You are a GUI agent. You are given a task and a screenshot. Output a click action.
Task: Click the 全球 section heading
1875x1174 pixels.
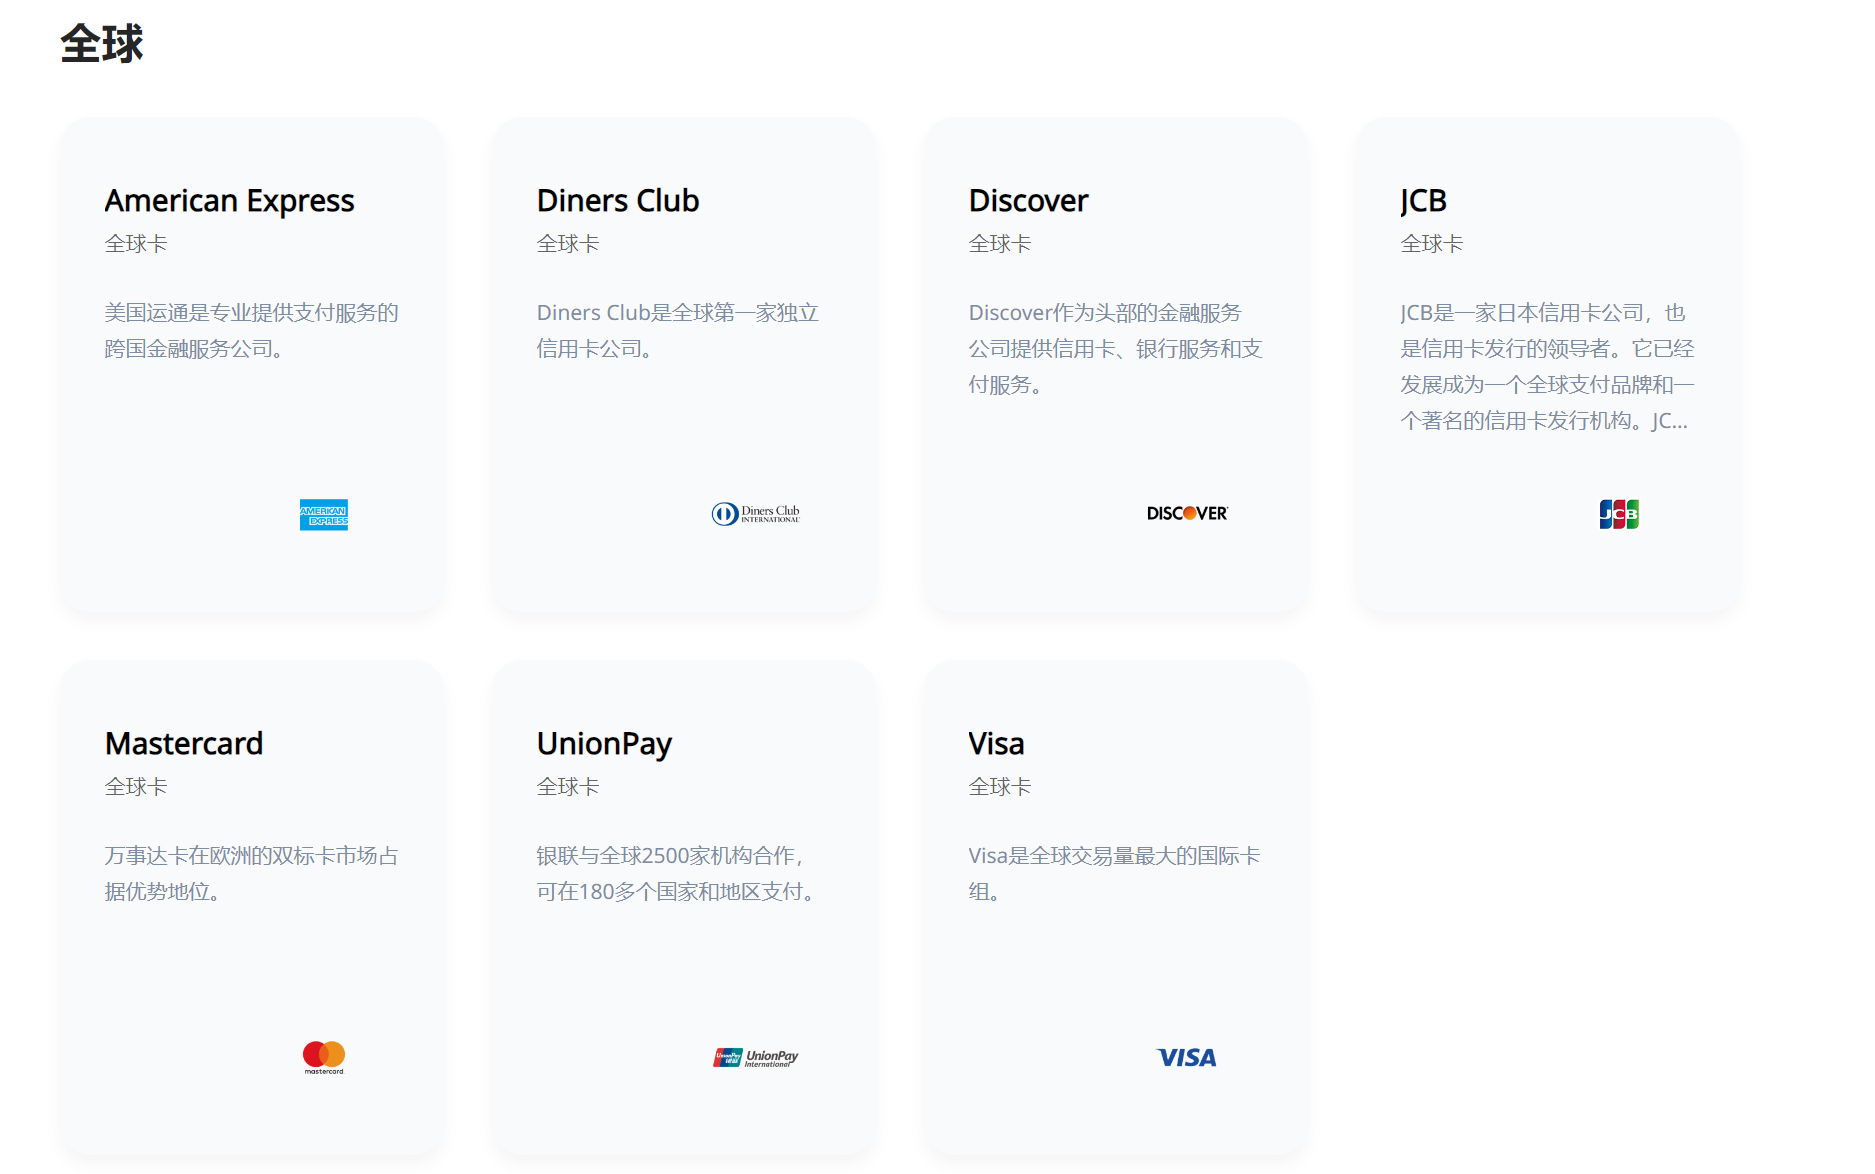pos(102,44)
